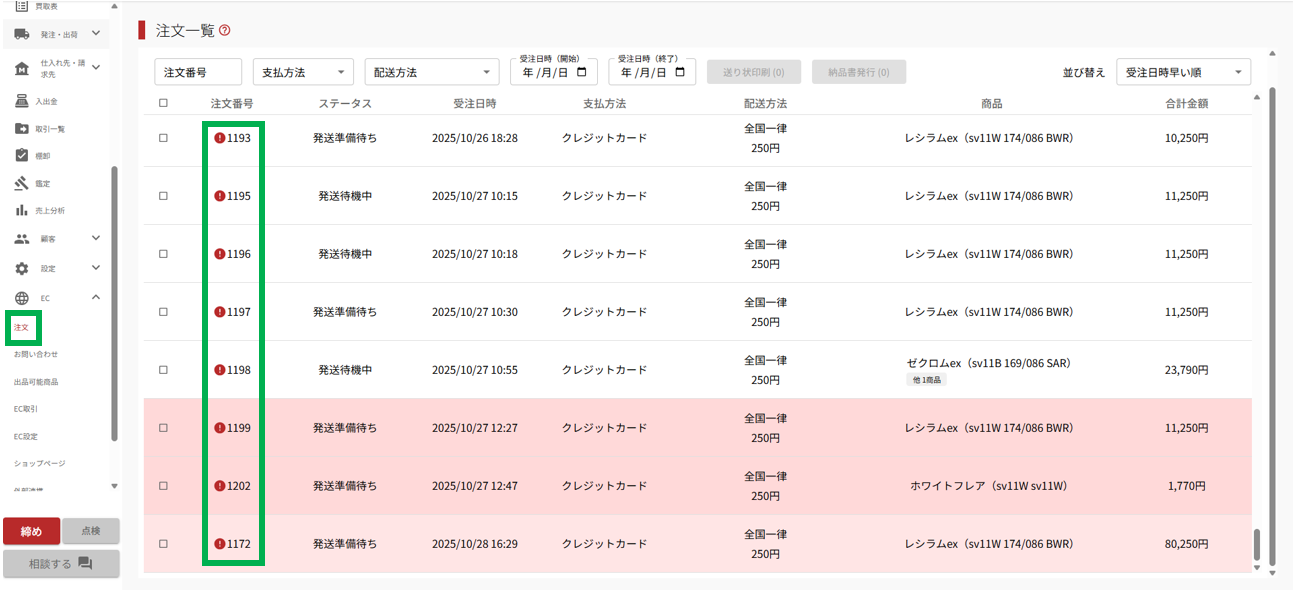This screenshot has height=590, width=1293.
Task: Click the help icon beside 注文一覧
Action: (x=225, y=31)
